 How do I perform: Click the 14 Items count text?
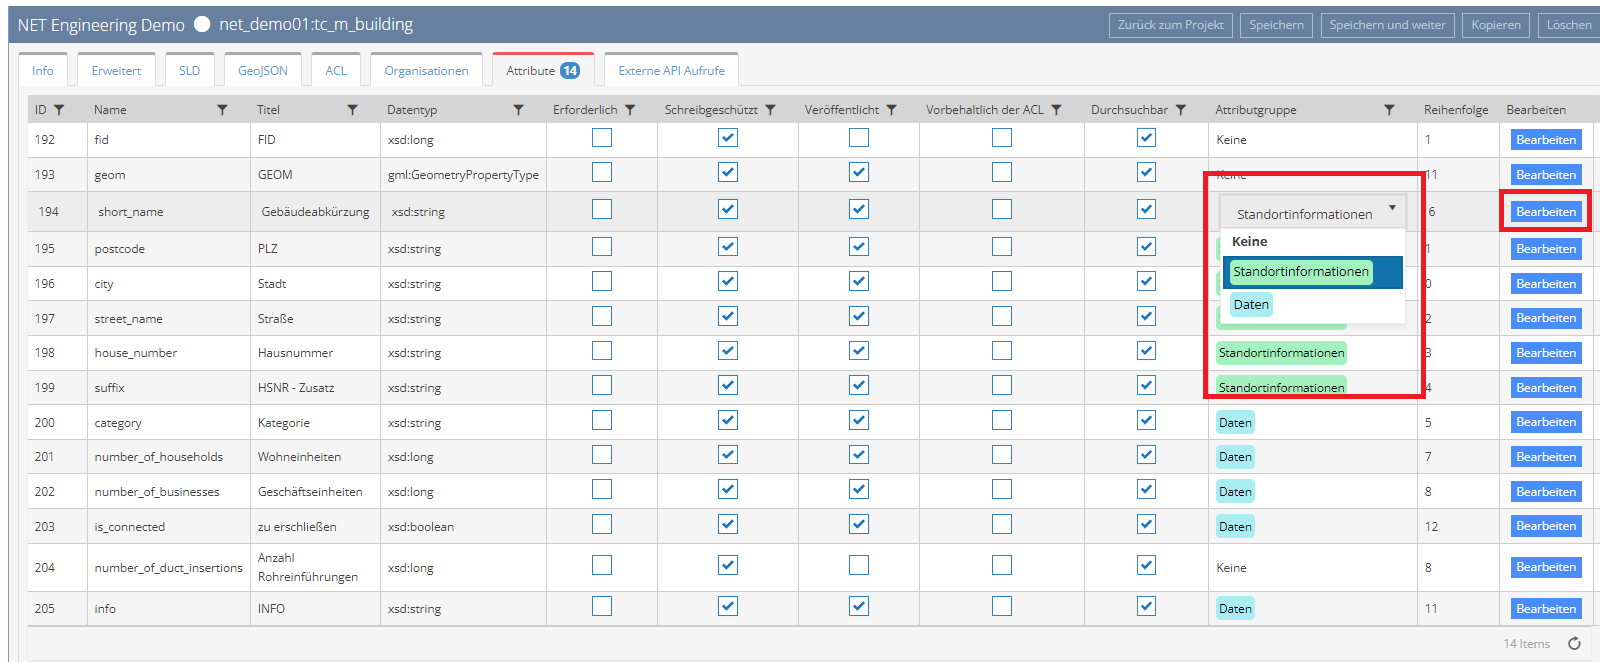click(1526, 644)
